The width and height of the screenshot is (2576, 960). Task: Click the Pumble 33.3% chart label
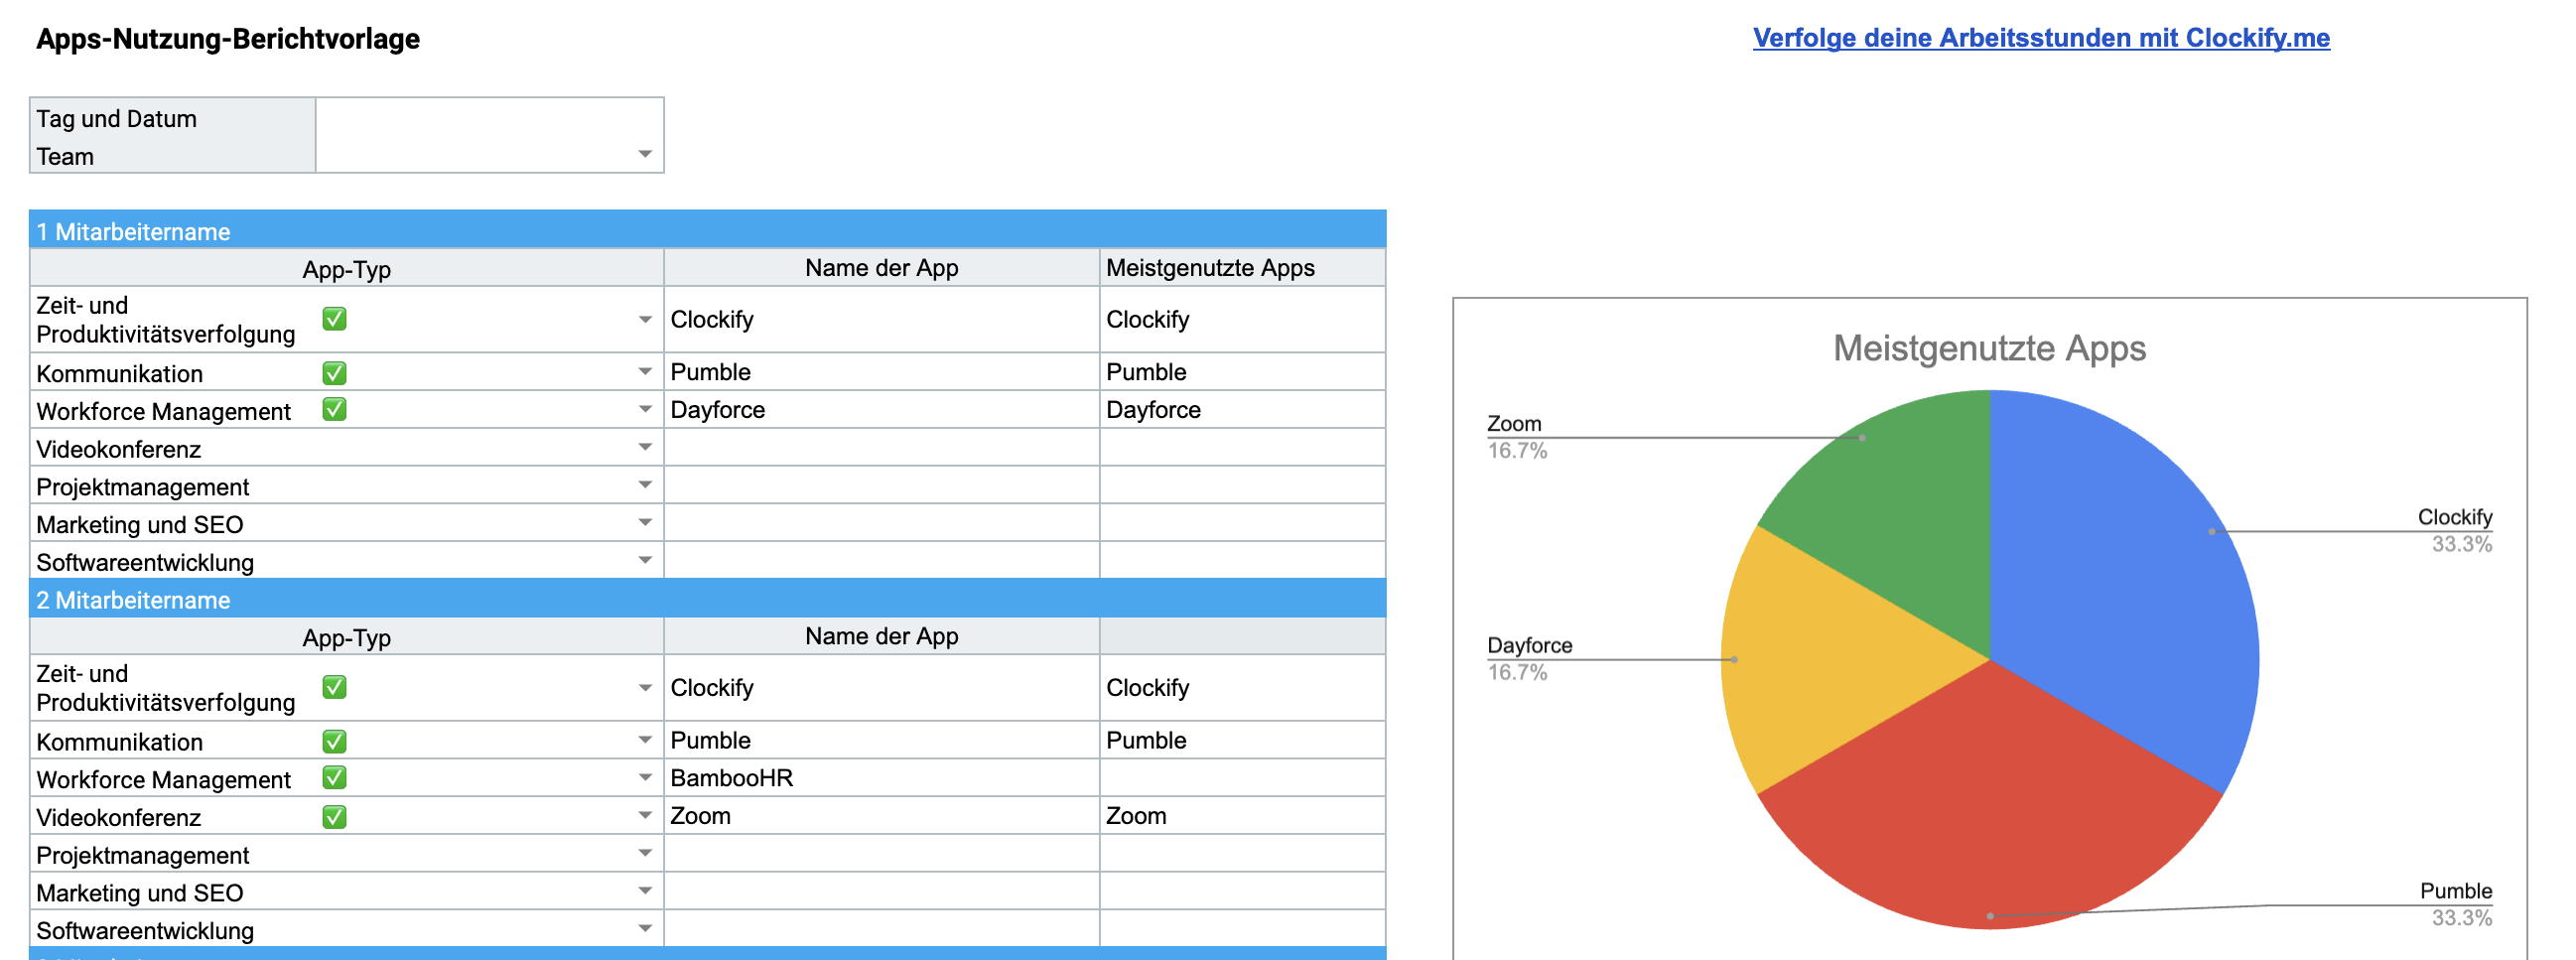(x=2456, y=904)
